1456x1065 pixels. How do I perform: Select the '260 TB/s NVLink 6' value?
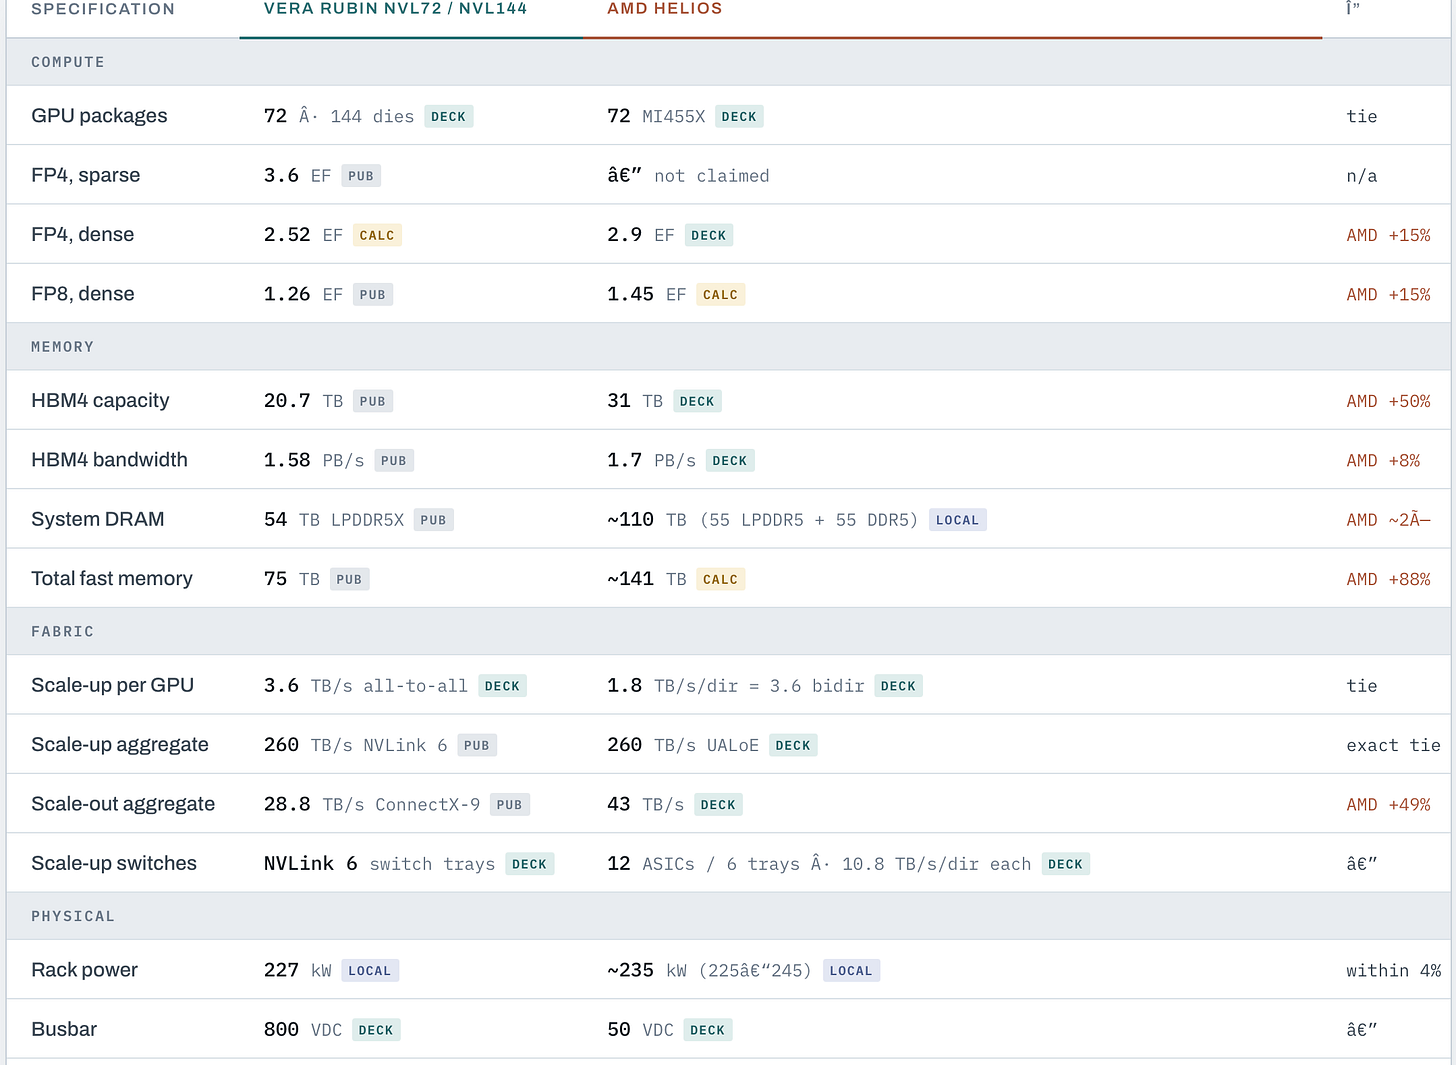[355, 745]
